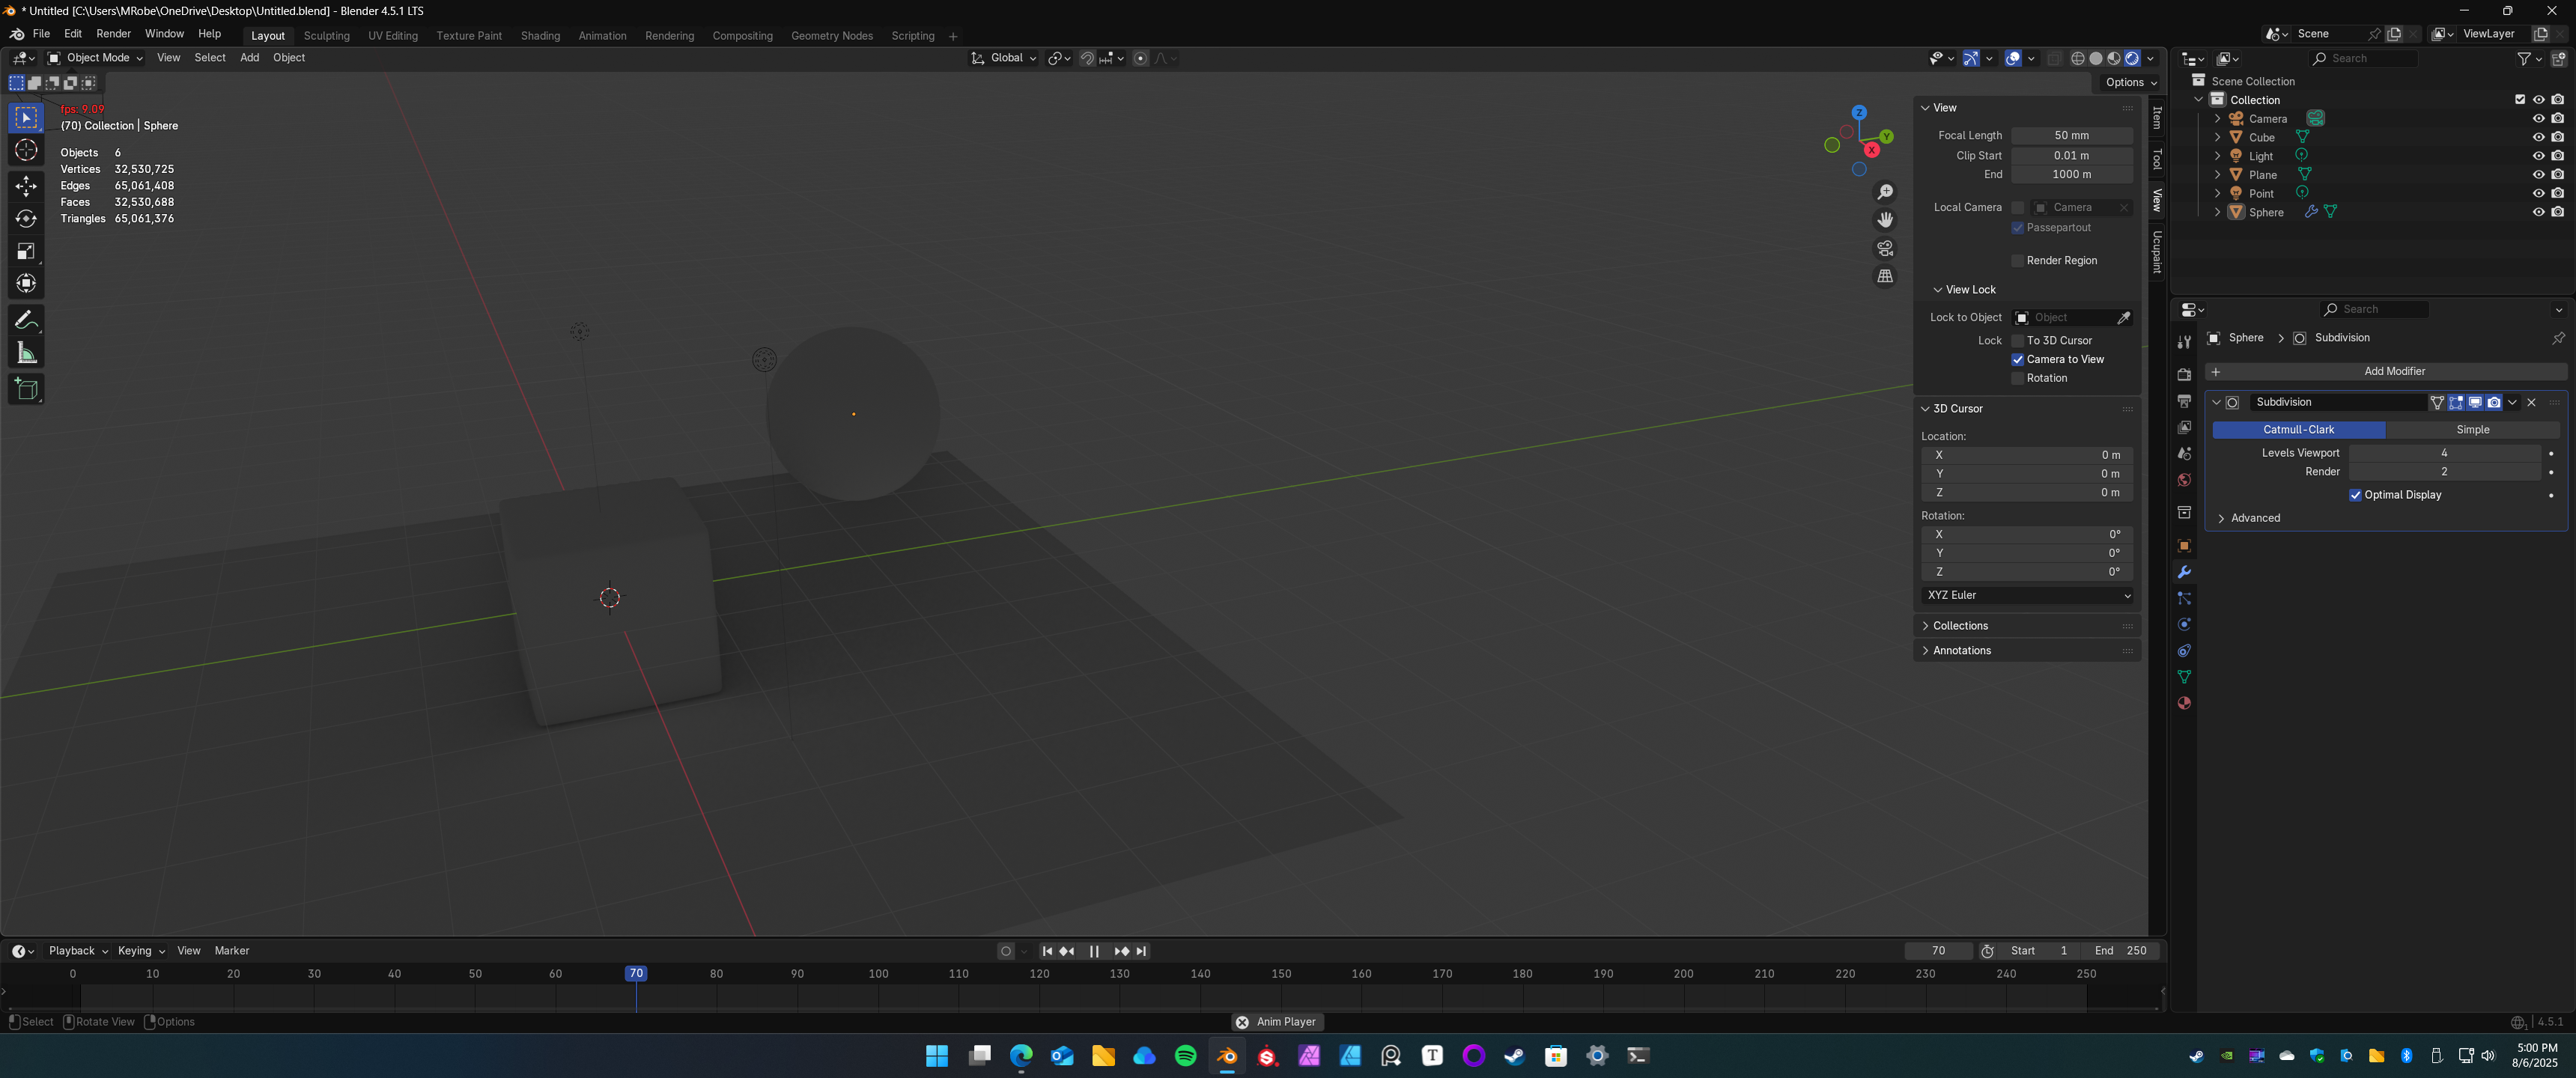Click eyedropper next to Lock to Object

click(x=2123, y=318)
